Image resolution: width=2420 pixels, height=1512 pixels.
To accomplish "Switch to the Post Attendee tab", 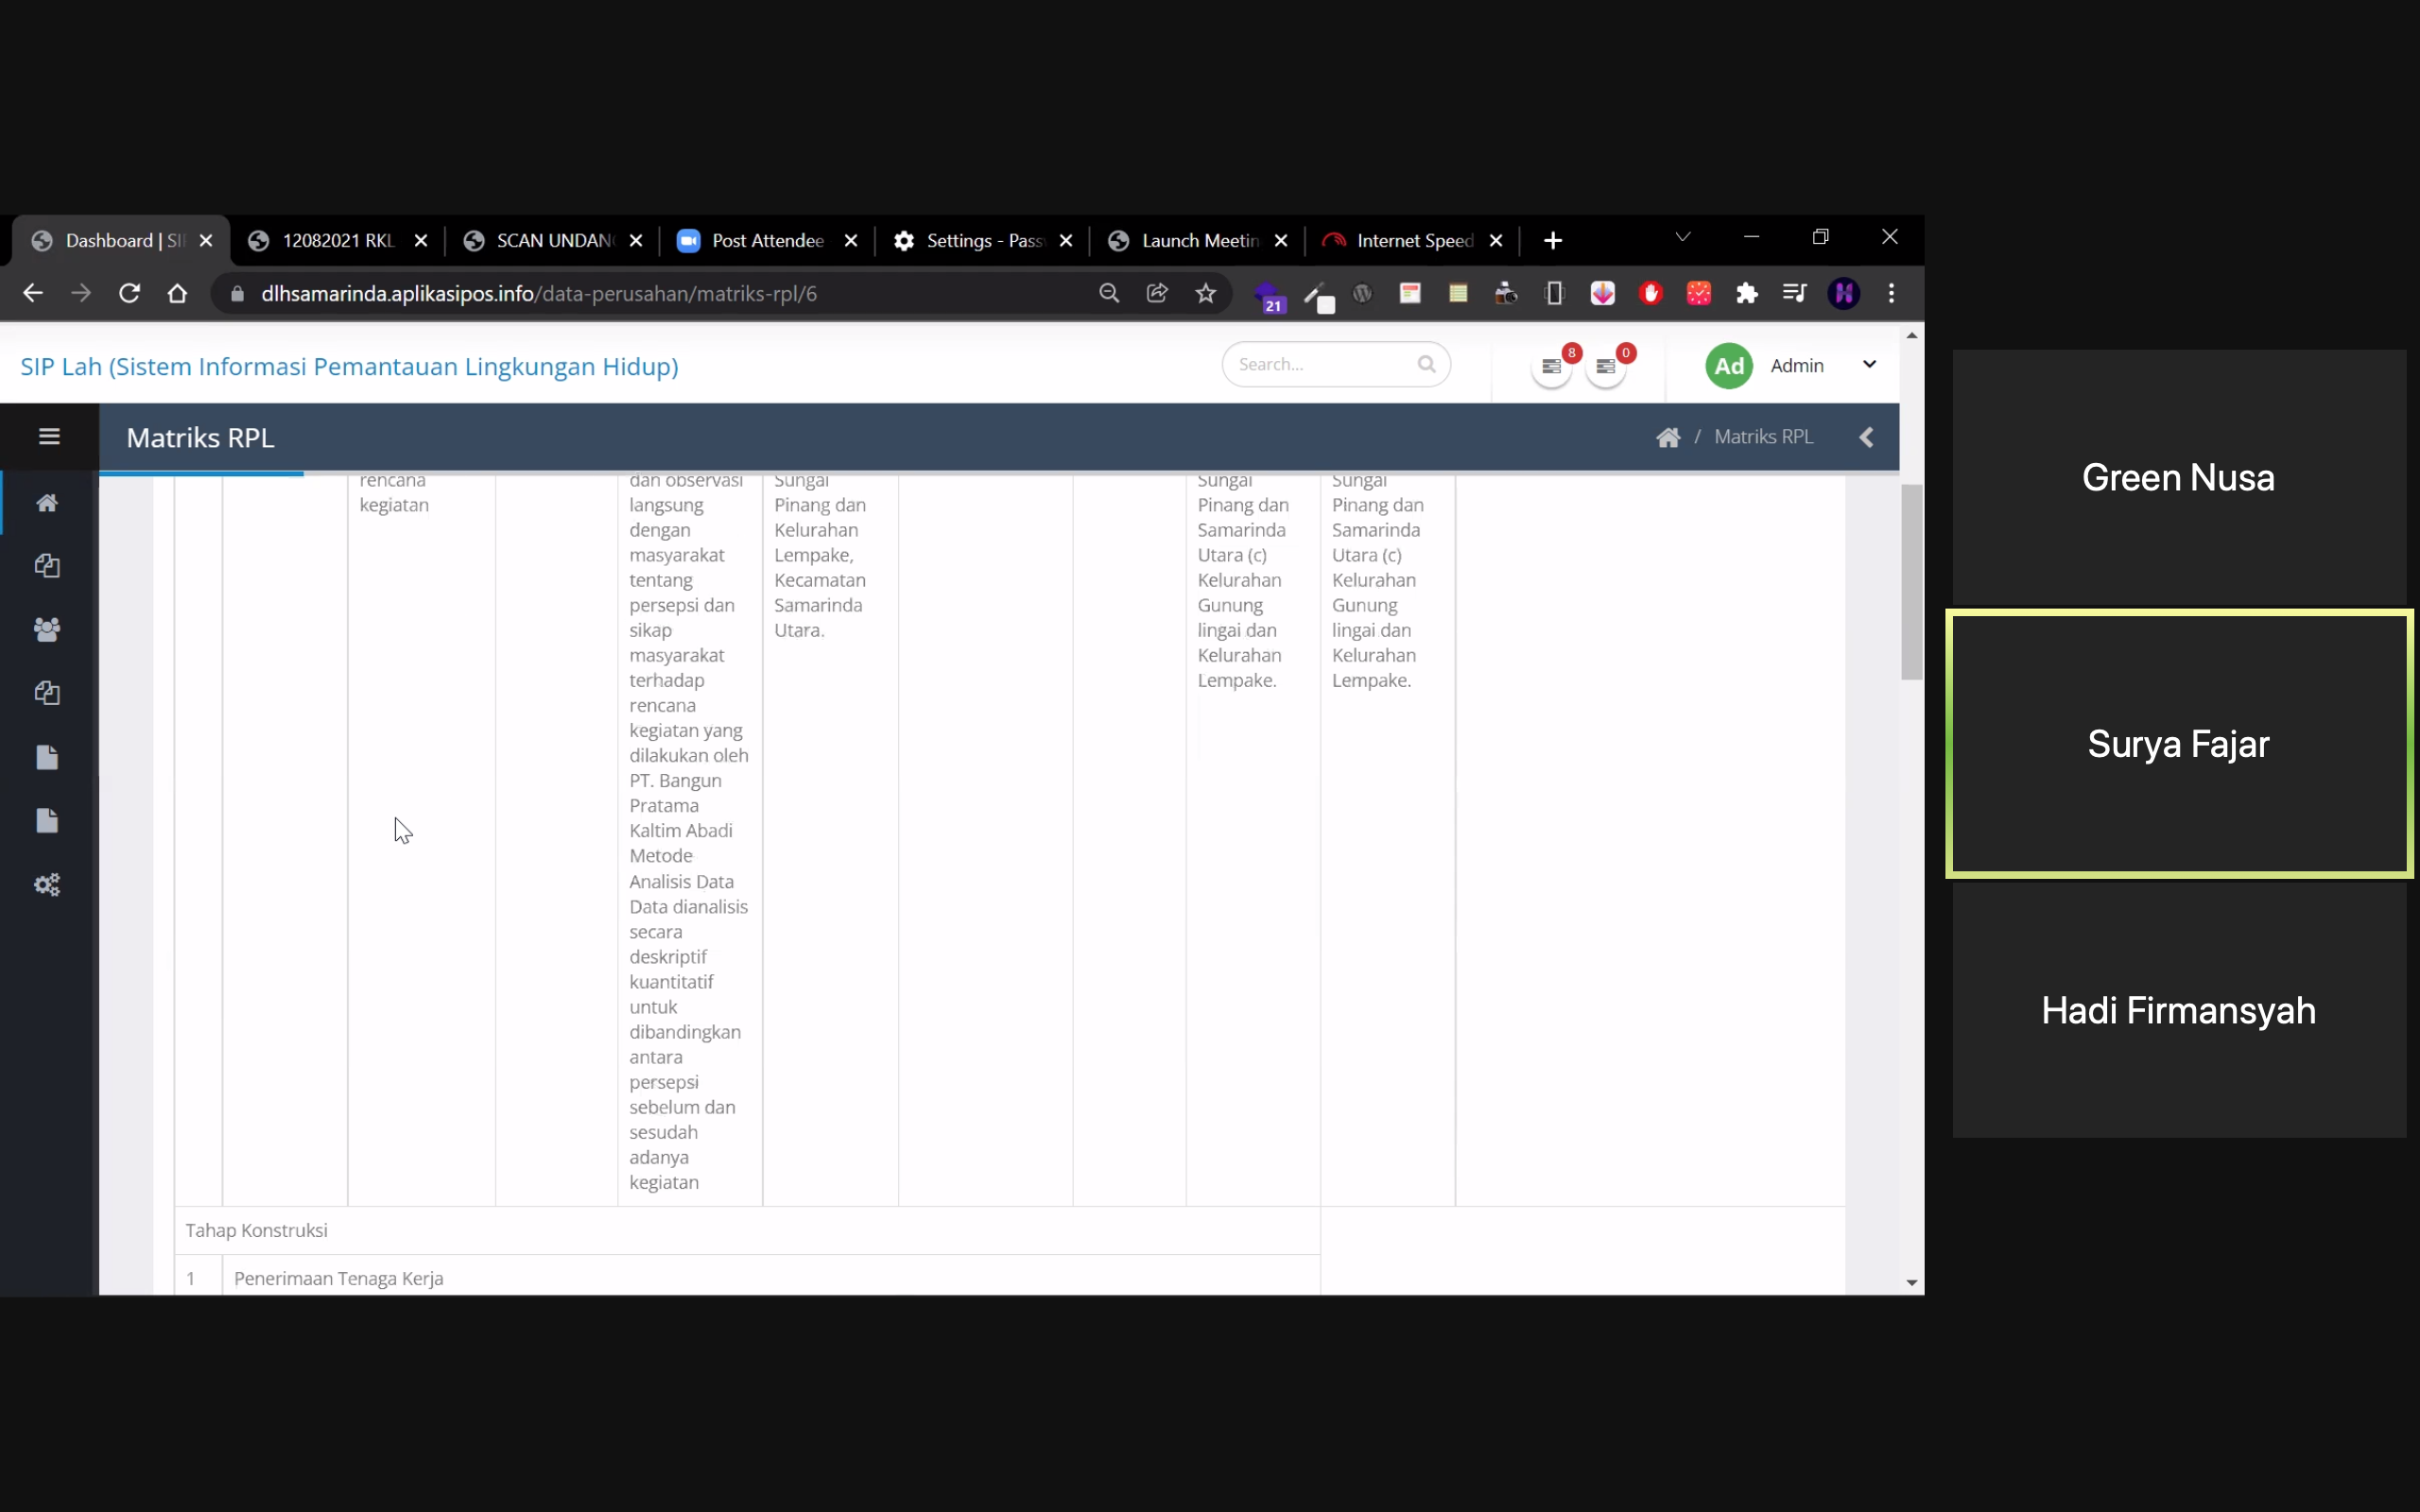I will [767, 241].
